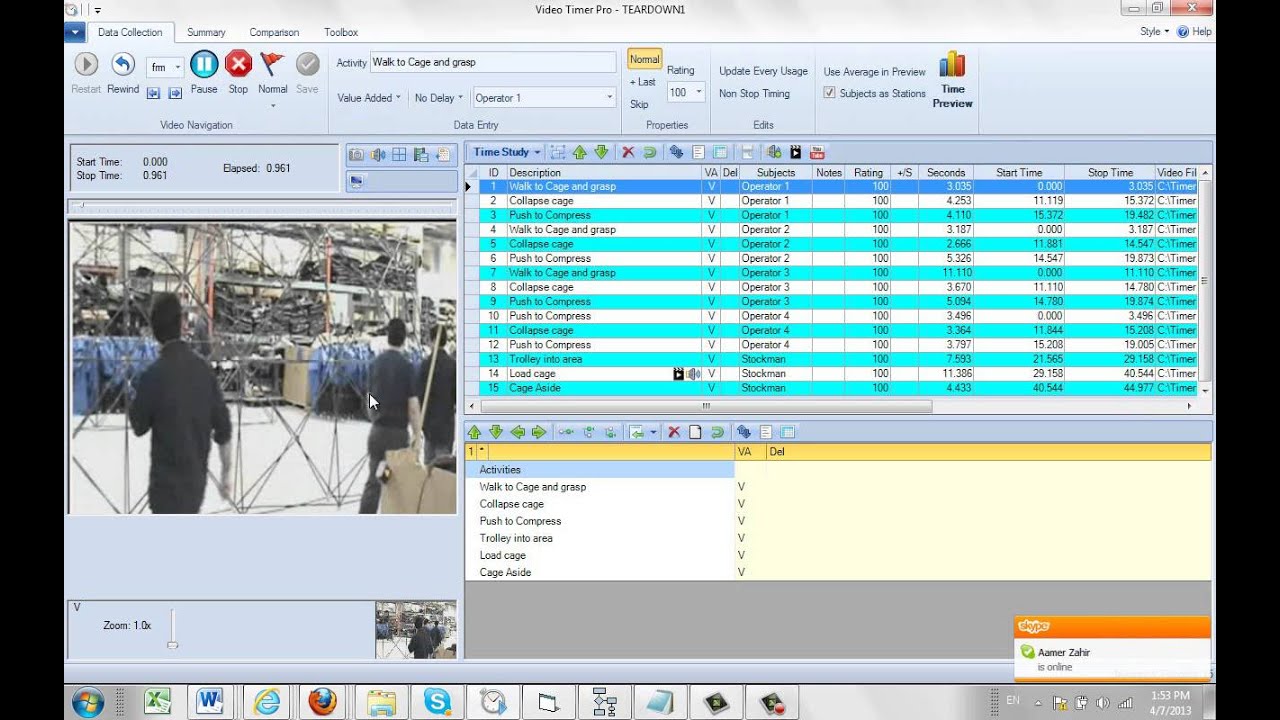Click the Skip button
This screenshot has width=1280, height=720.
639,104
